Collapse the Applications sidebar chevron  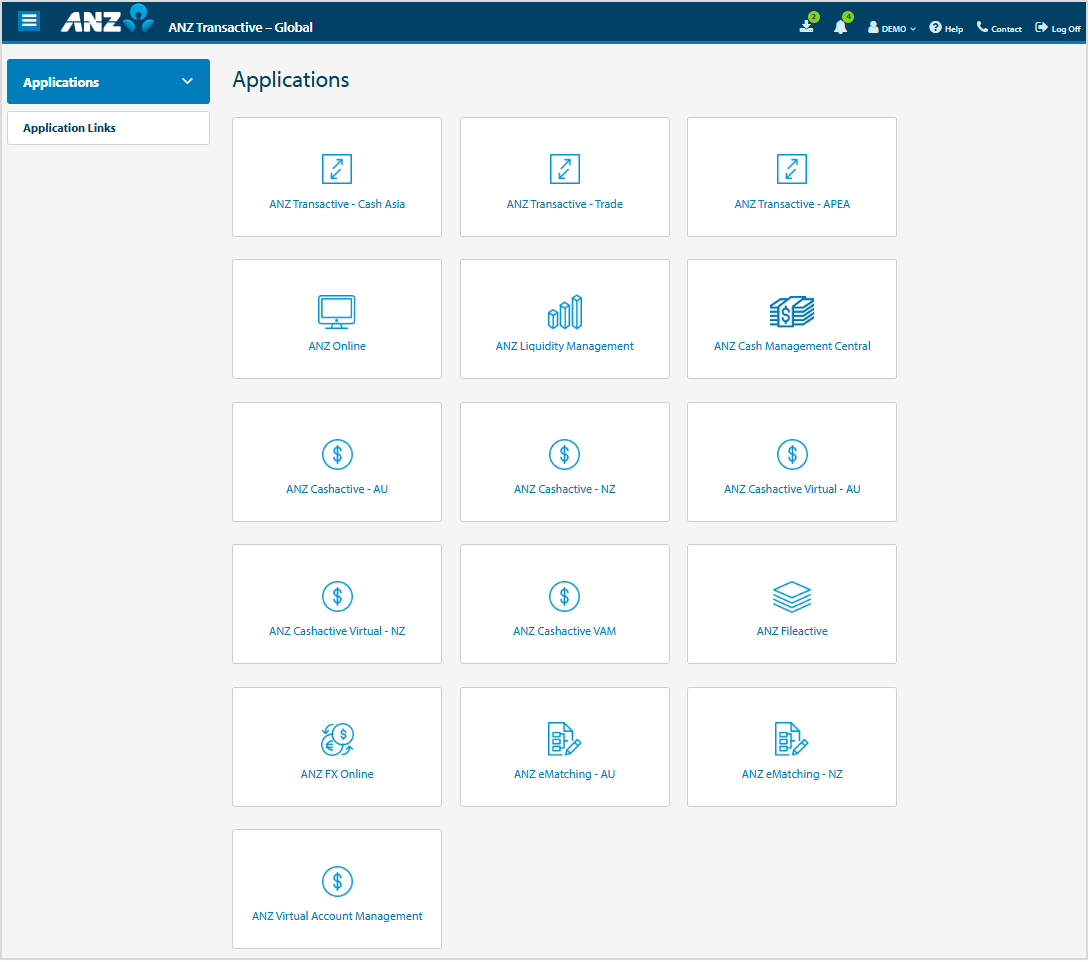187,82
